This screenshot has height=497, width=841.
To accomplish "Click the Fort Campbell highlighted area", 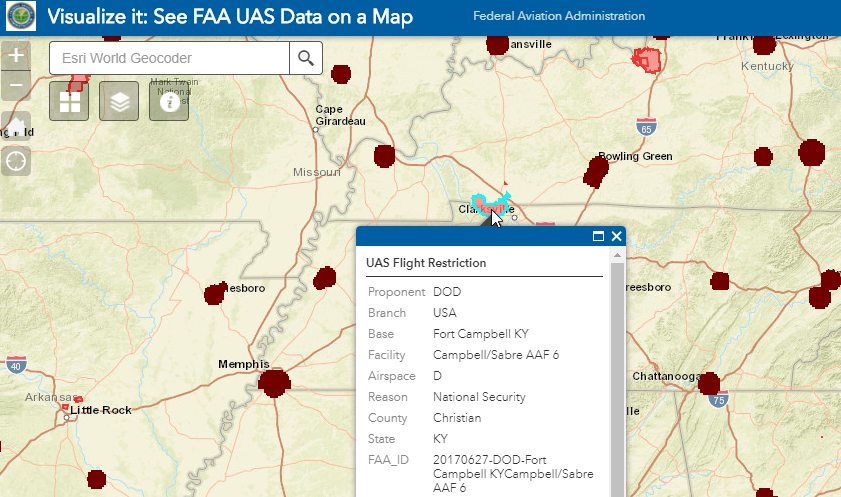I will [488, 205].
